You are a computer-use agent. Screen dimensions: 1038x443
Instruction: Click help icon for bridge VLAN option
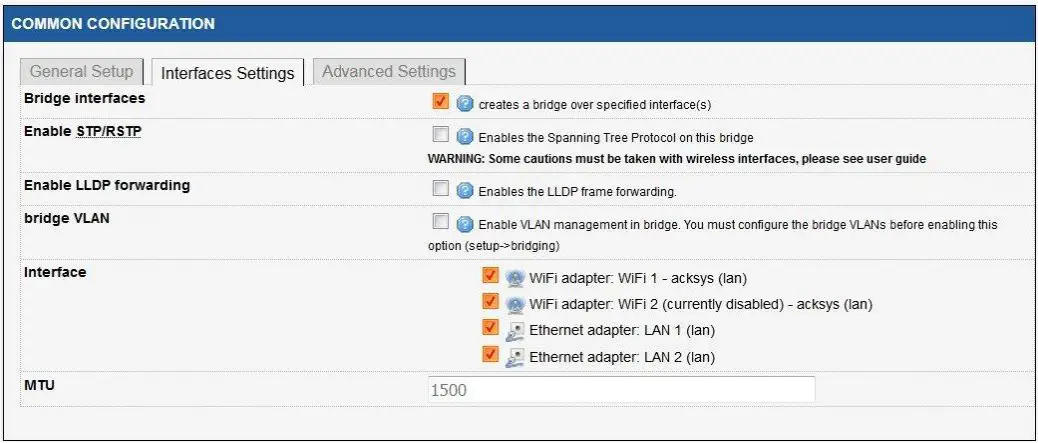[464, 224]
